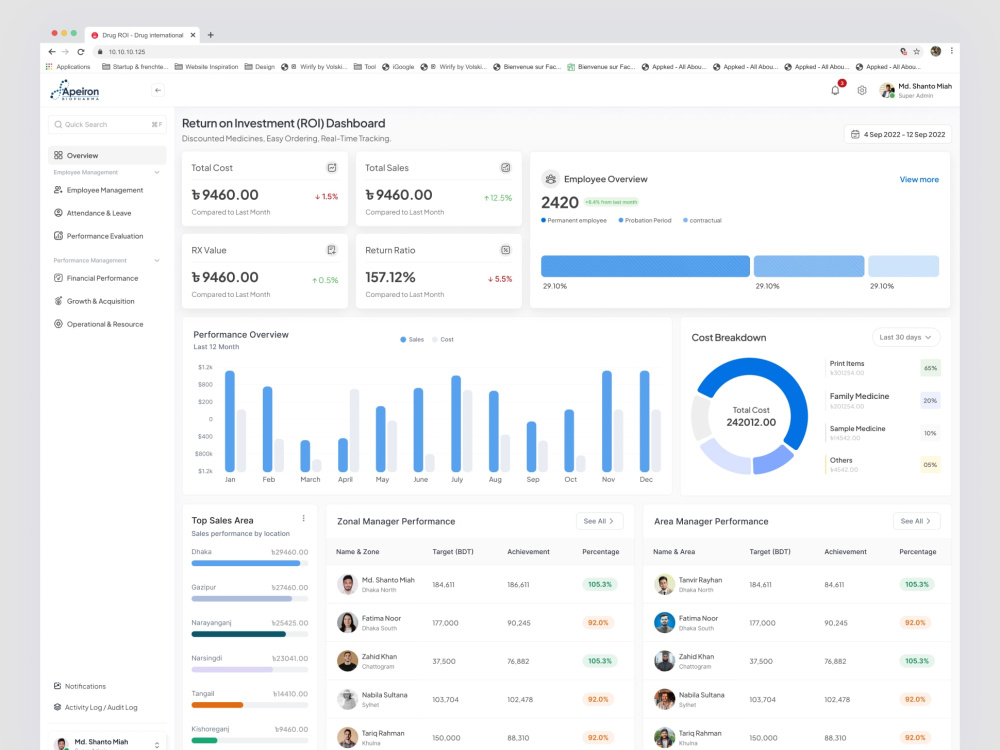Click Fatima Noor's avatar in Zonal Manager table
The image size is (1000, 750).
(348, 622)
